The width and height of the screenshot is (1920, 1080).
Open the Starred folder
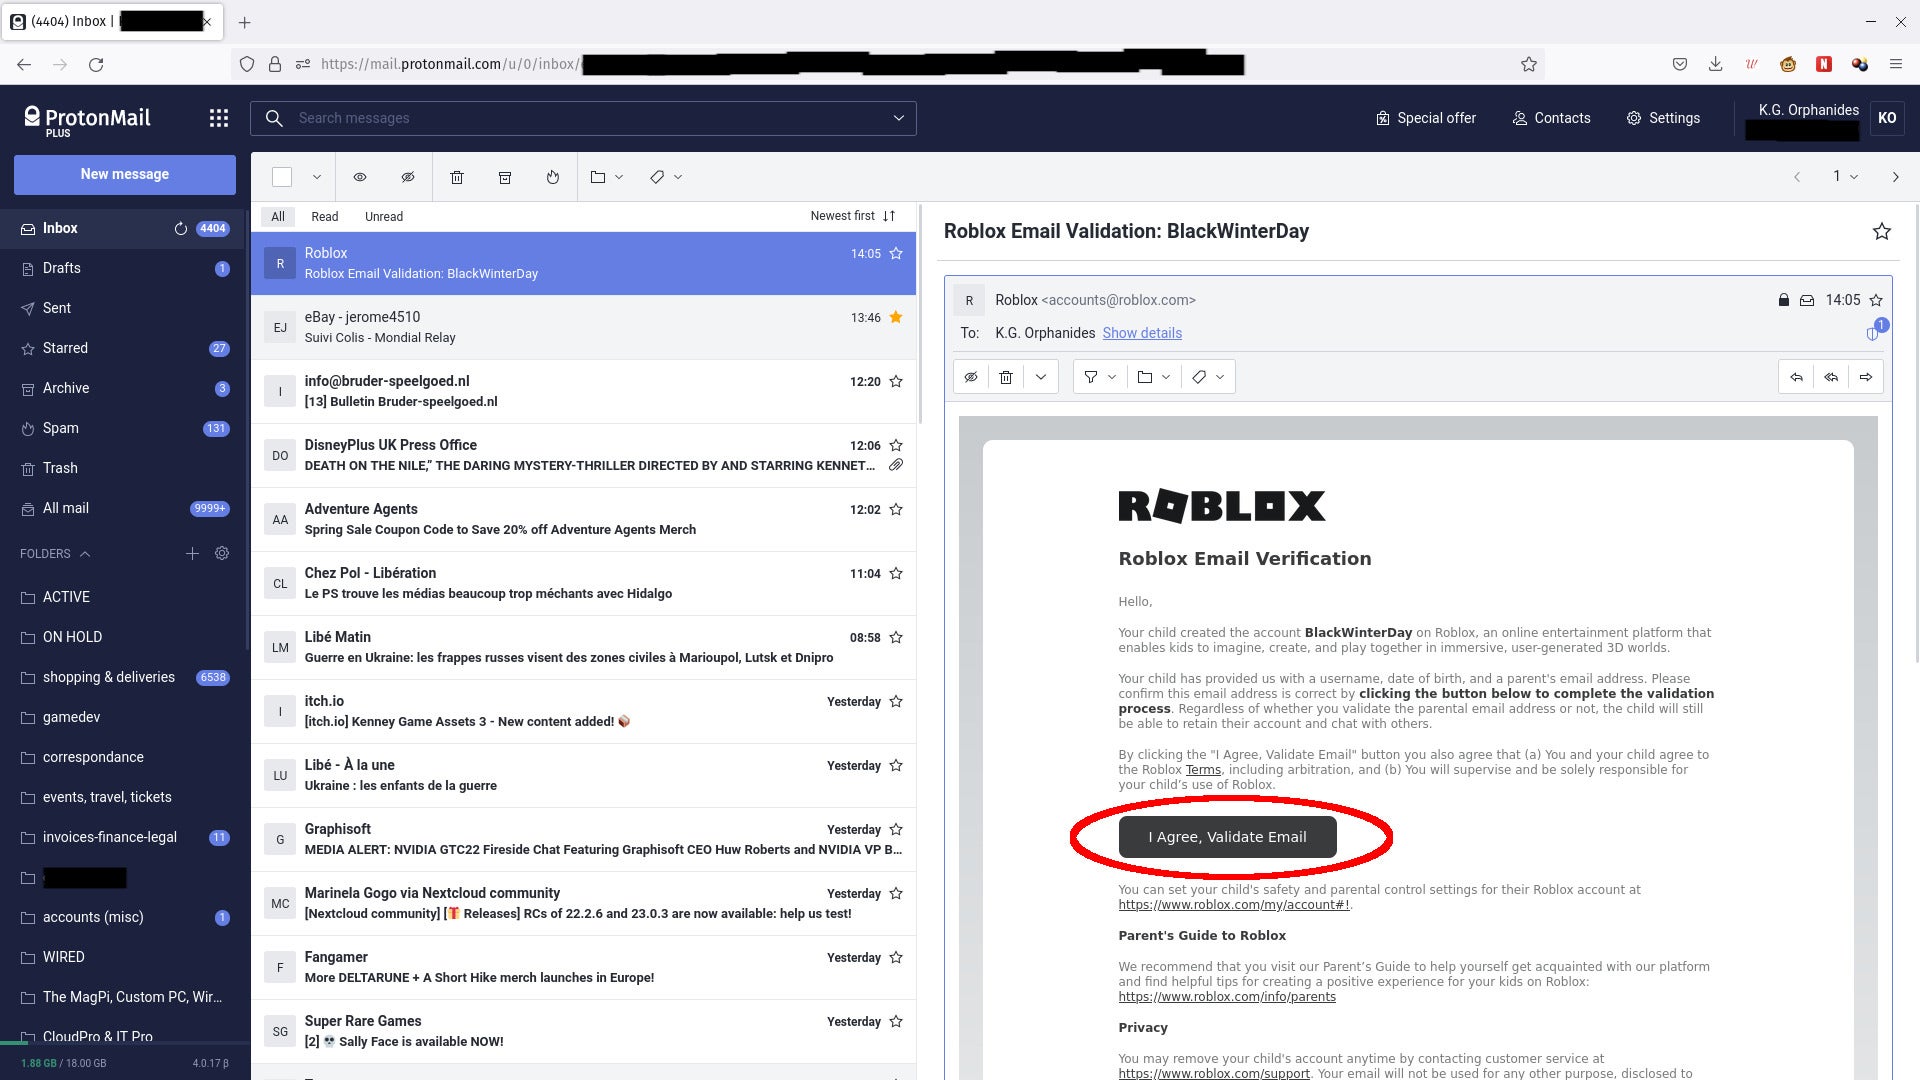pos(125,348)
